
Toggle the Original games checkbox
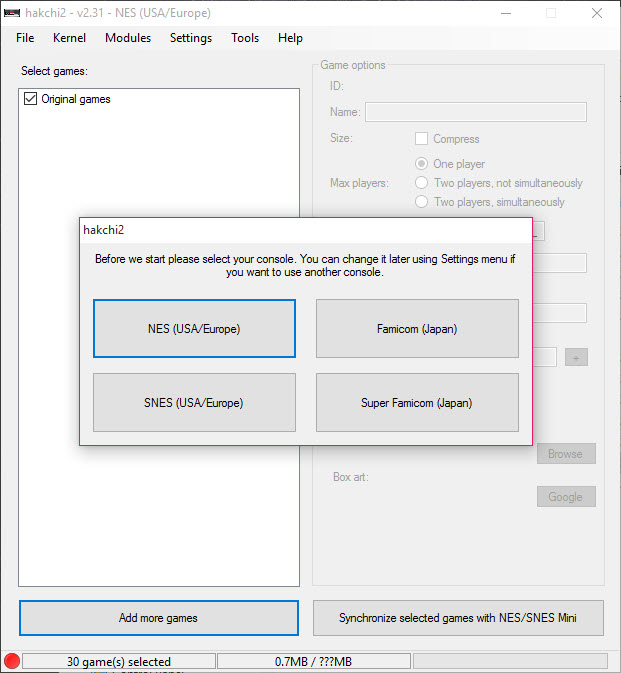coord(30,99)
